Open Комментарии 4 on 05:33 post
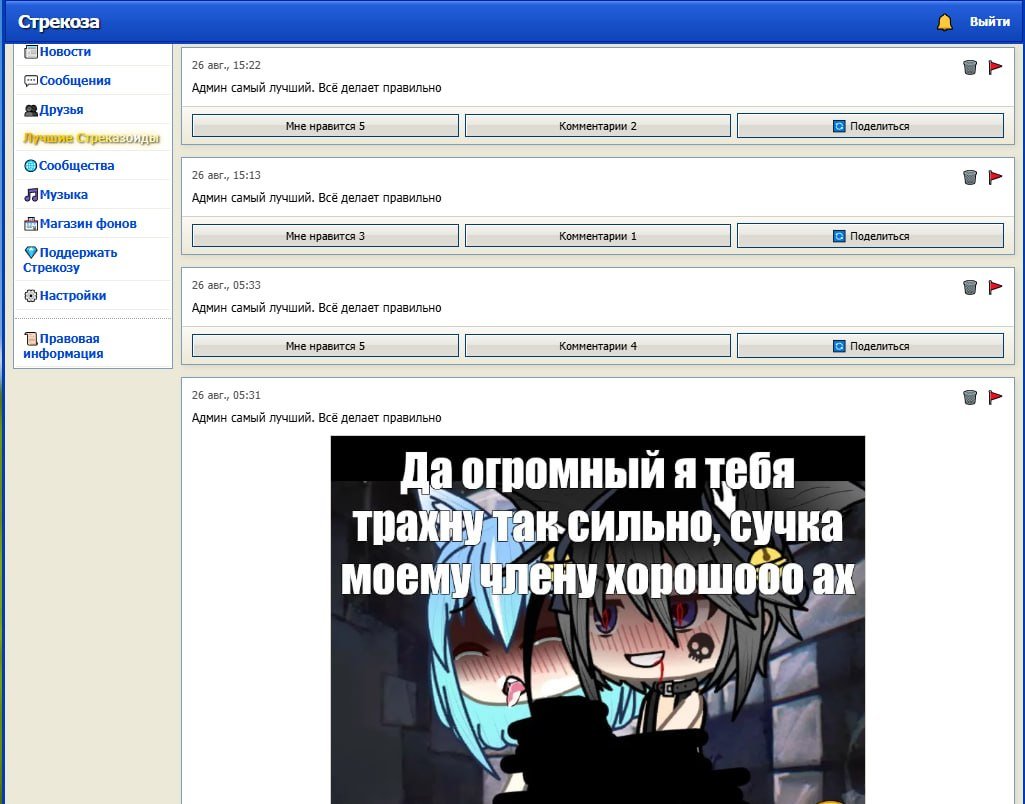Image resolution: width=1025 pixels, height=804 pixels. tap(597, 346)
